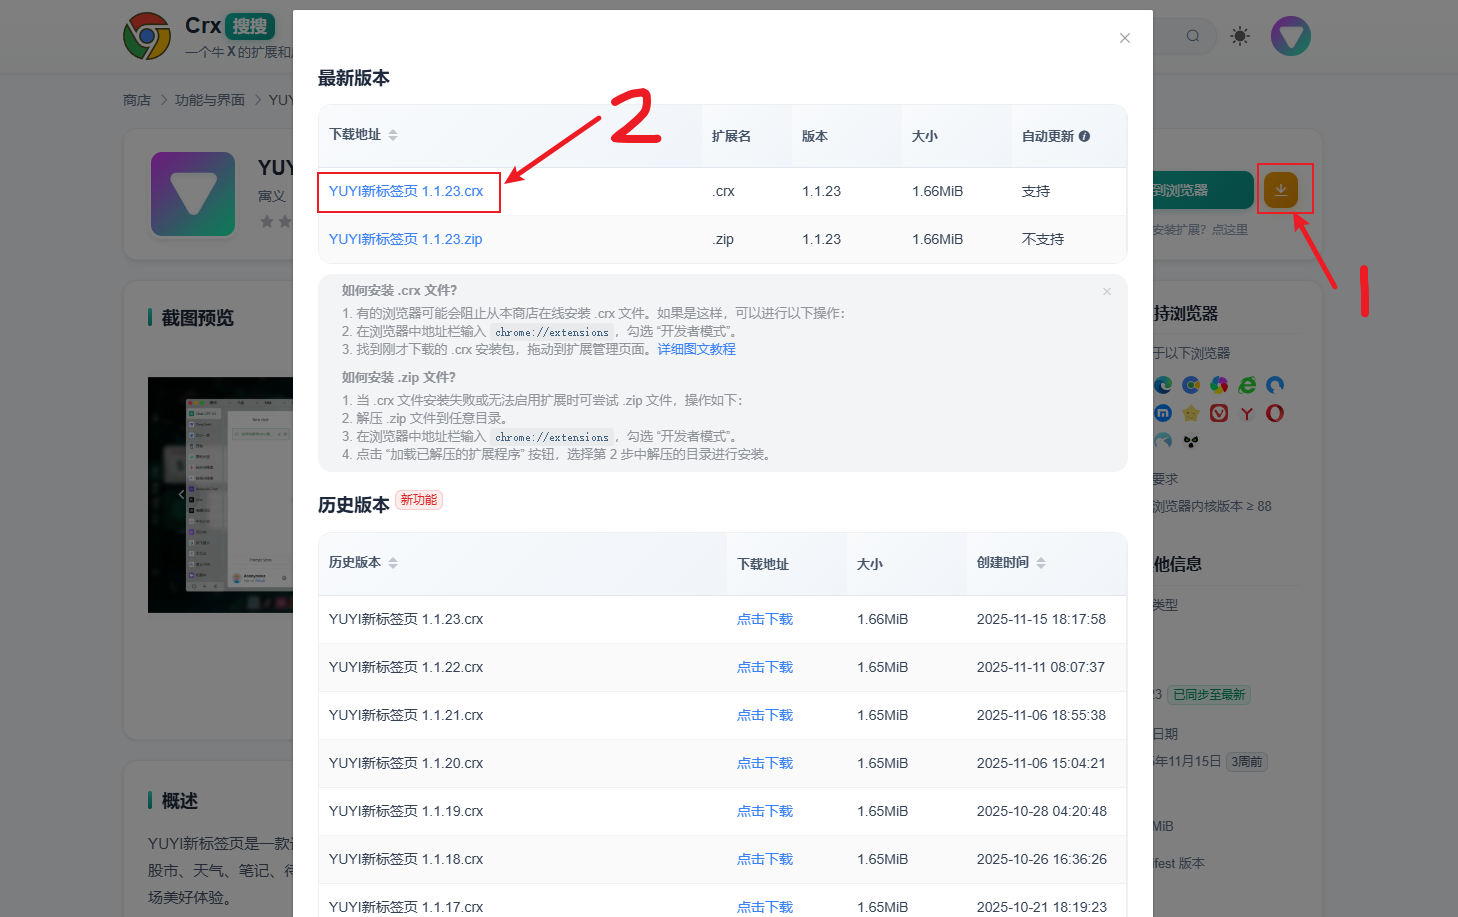The width and height of the screenshot is (1458, 917).
Task: Click the date 2025-11-15 18:17:58
Action: (1041, 619)
